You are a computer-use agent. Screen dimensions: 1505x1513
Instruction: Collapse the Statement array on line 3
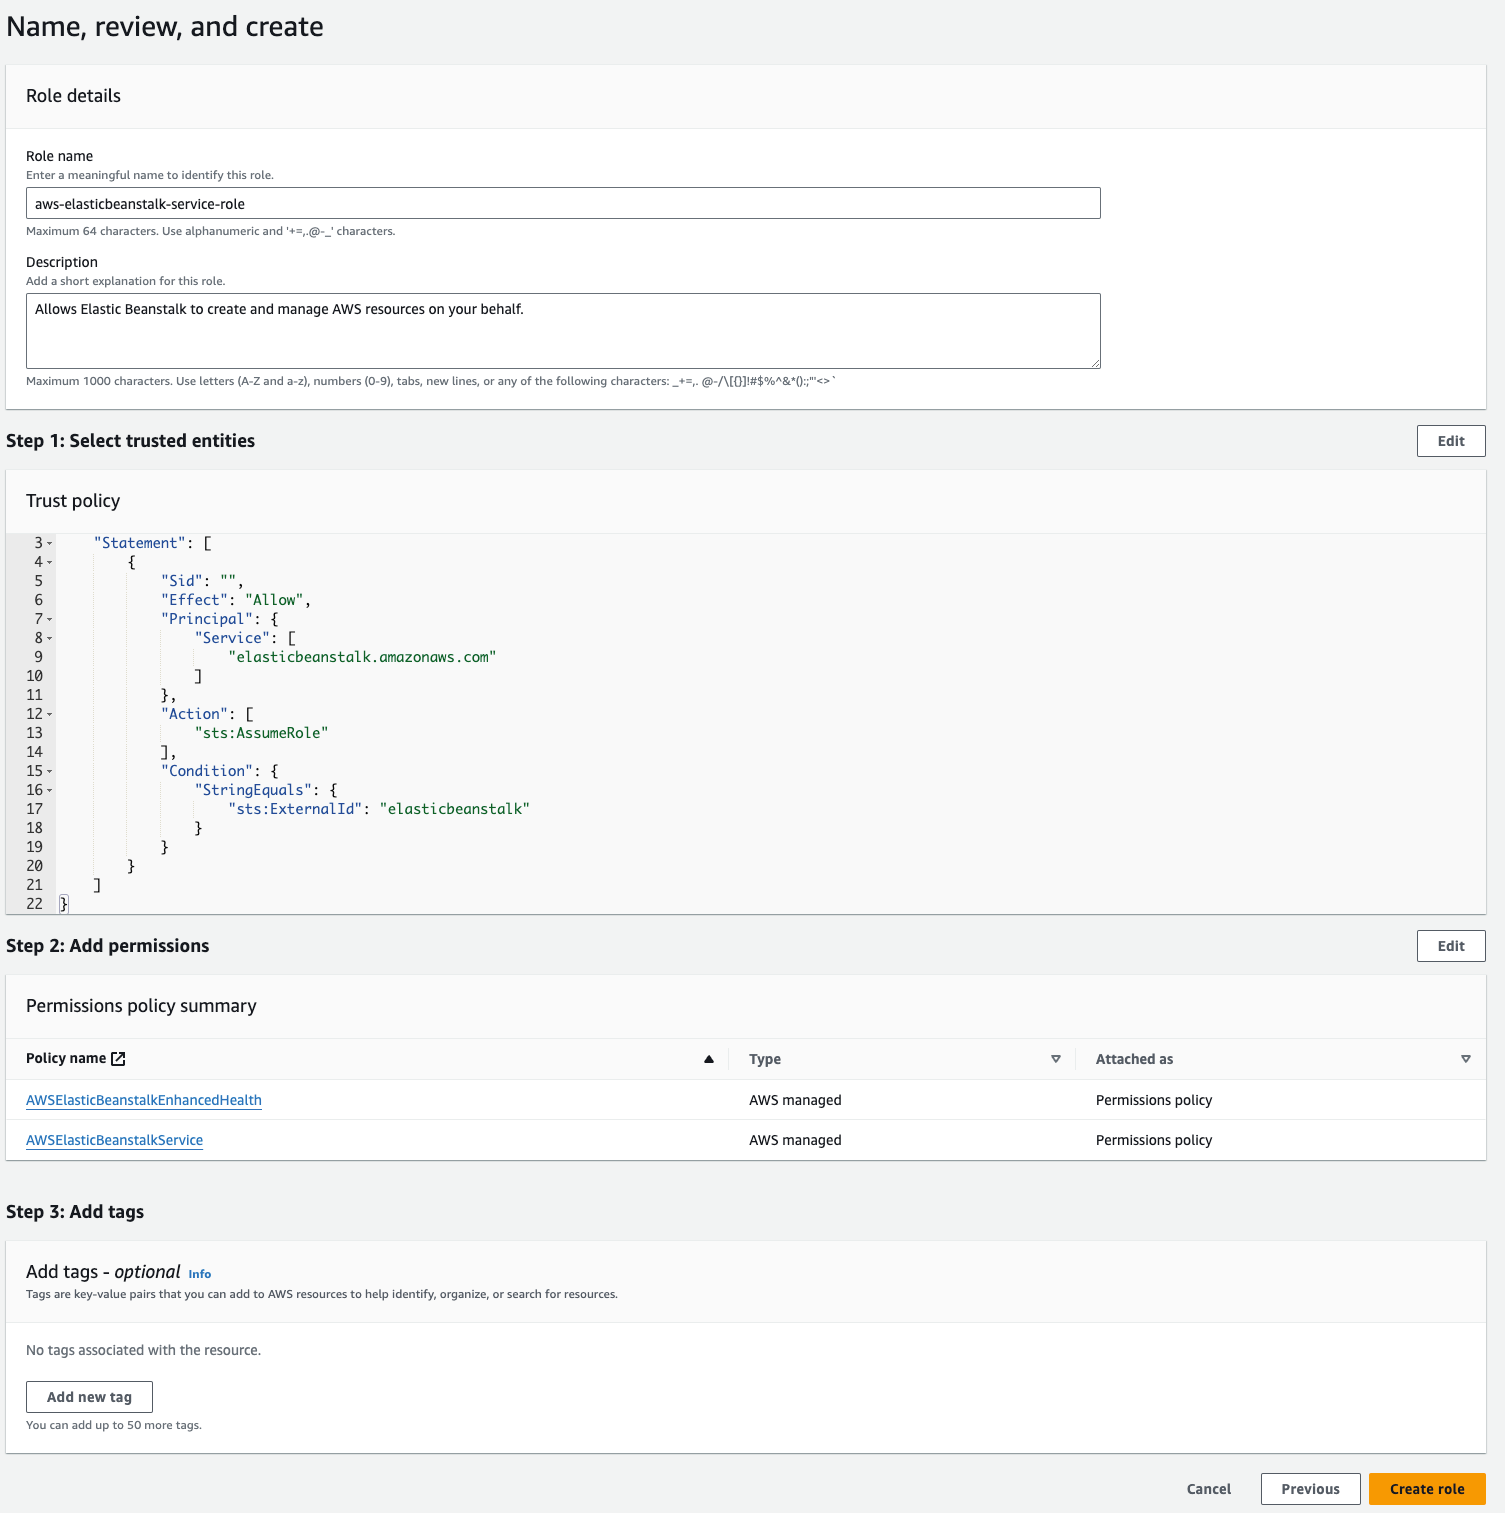[x=50, y=544]
